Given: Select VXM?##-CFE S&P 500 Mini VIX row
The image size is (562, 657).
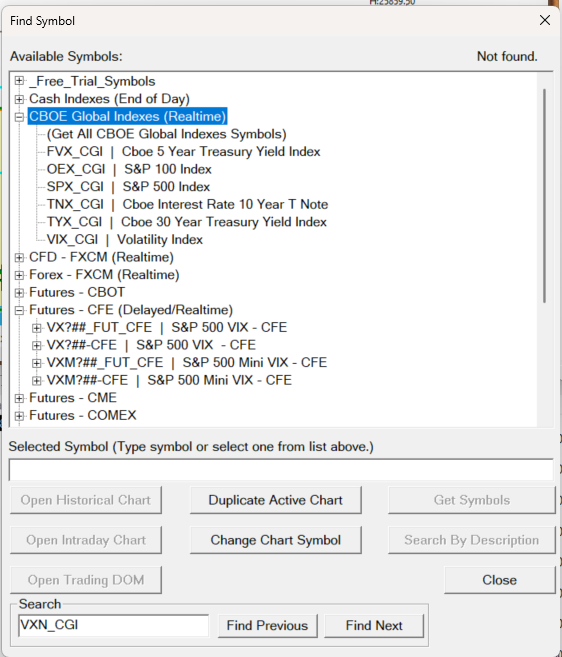Looking at the screenshot, I should point(169,380).
